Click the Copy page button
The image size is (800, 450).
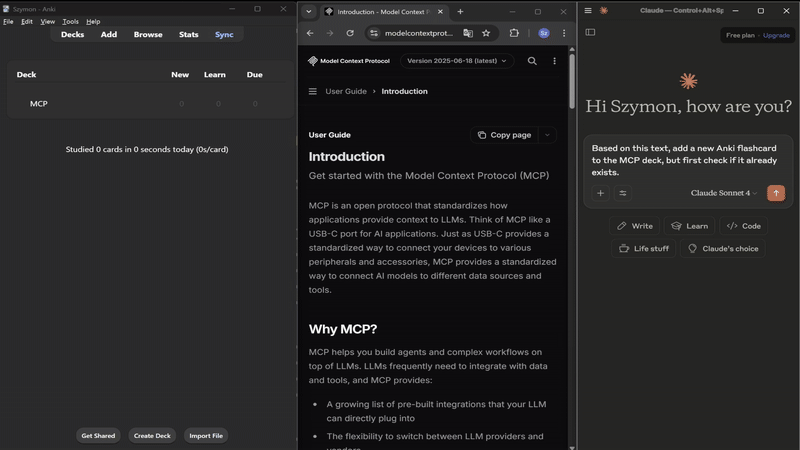coord(504,135)
